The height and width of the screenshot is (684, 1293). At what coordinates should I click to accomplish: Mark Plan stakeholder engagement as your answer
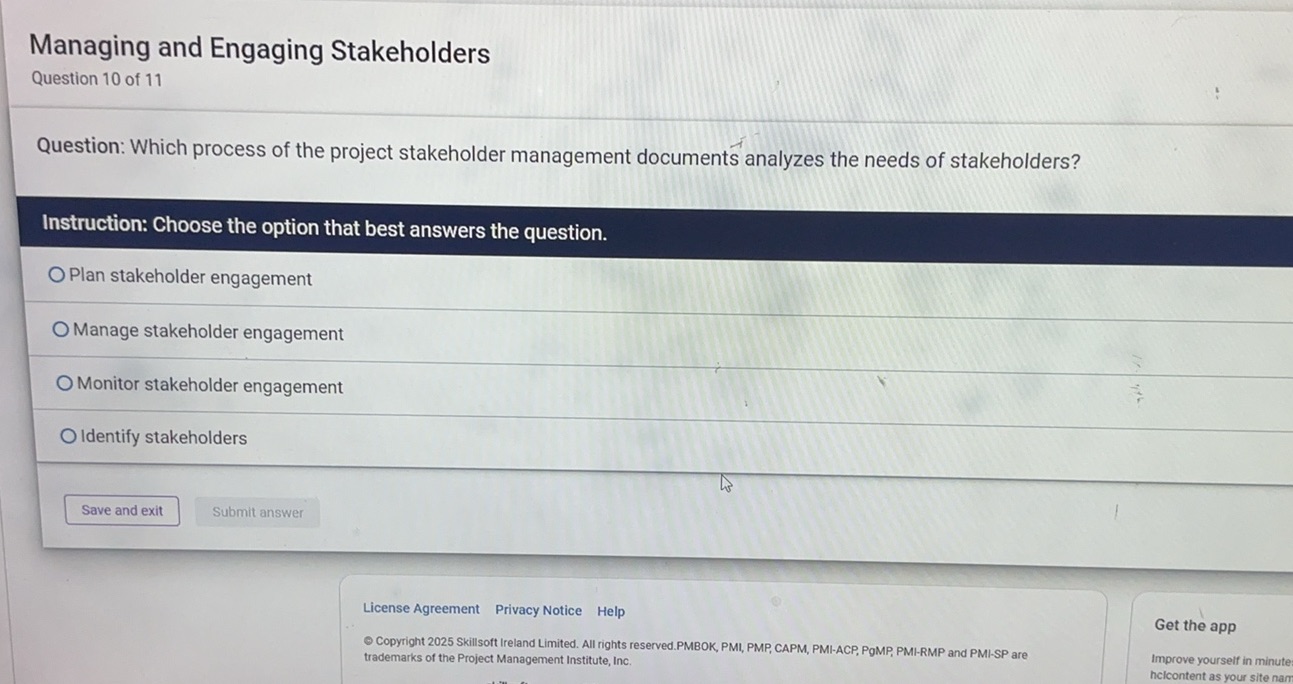56,274
